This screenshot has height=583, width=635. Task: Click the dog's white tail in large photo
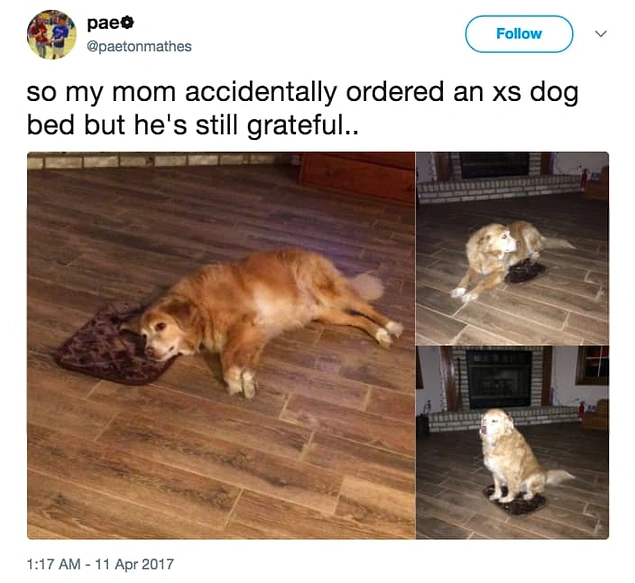367,286
